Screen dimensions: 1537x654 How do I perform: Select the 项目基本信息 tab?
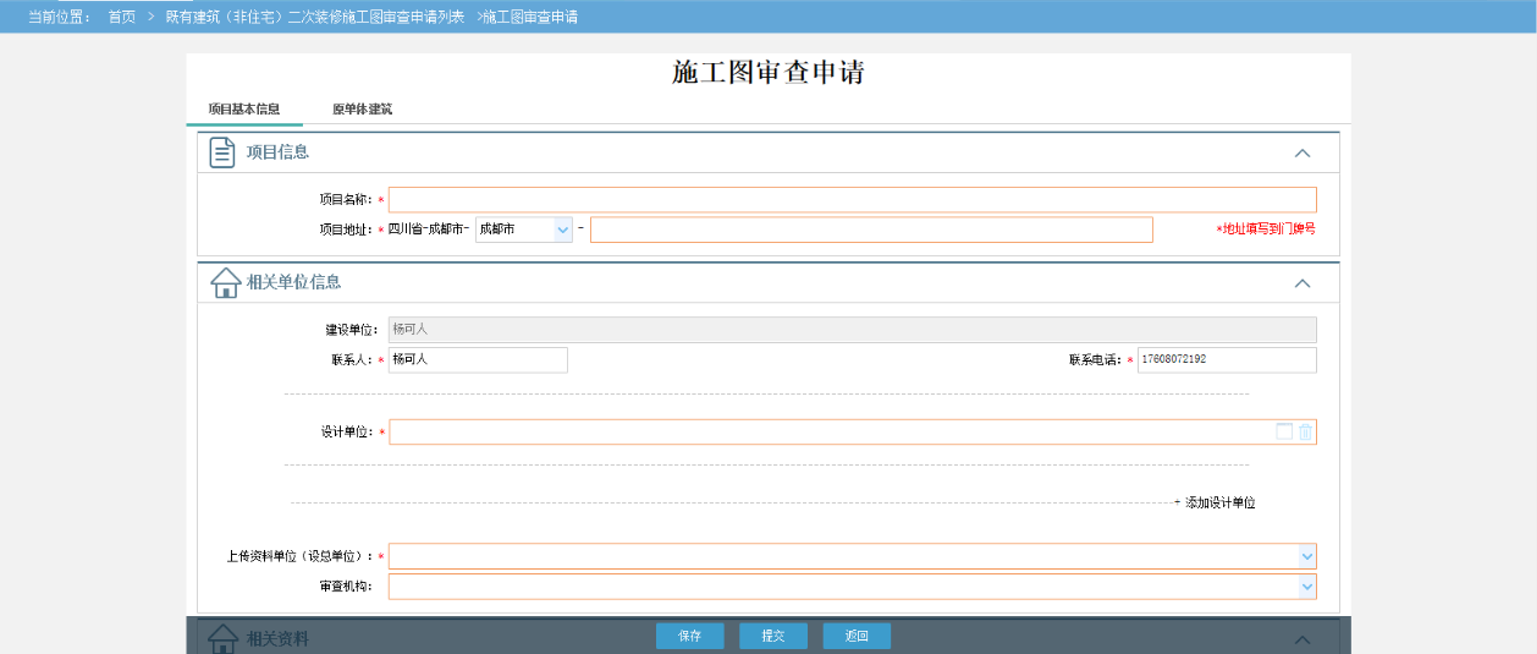point(244,109)
